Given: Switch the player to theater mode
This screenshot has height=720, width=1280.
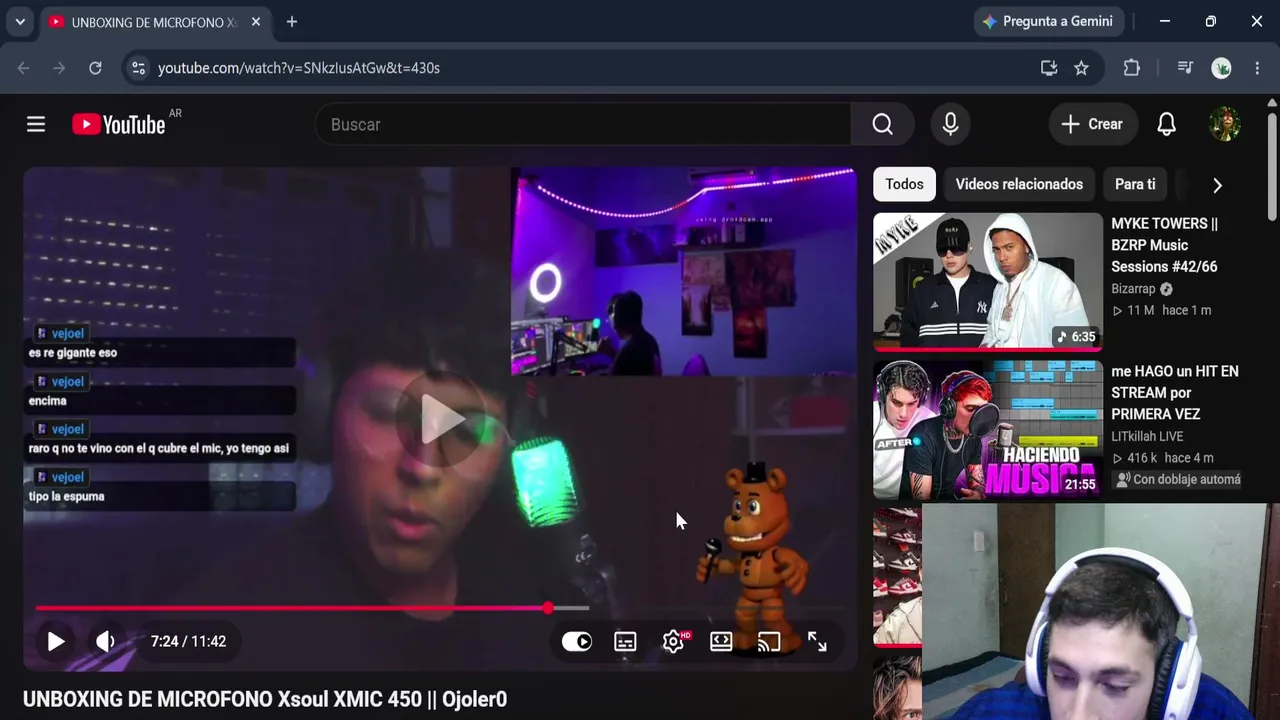Looking at the screenshot, I should click(721, 642).
